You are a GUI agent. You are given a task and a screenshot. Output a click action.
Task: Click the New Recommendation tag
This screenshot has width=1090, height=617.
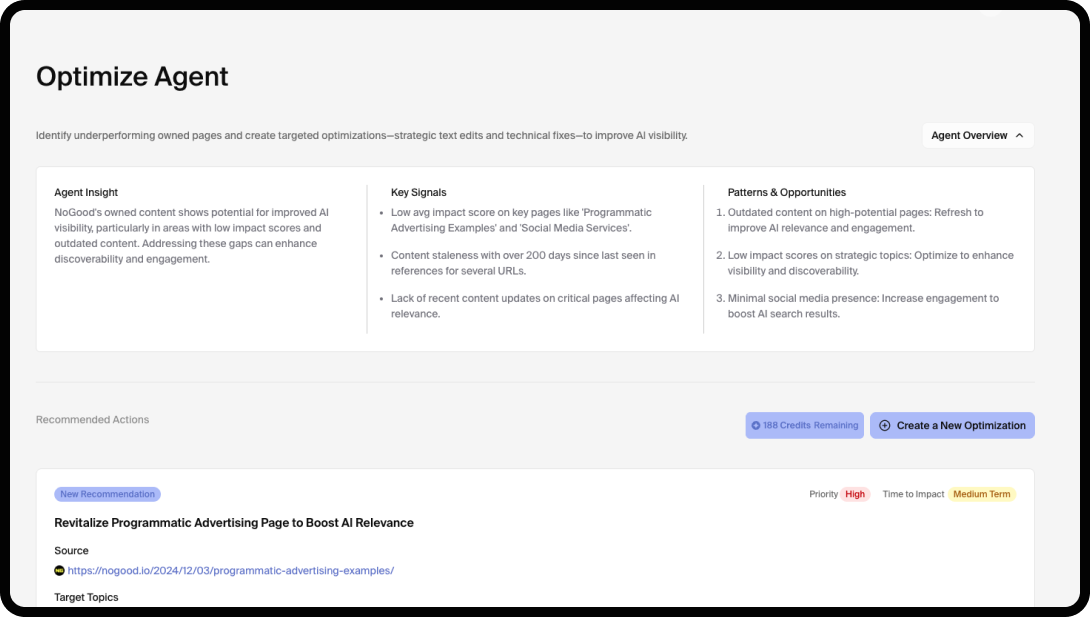[x=107, y=494]
